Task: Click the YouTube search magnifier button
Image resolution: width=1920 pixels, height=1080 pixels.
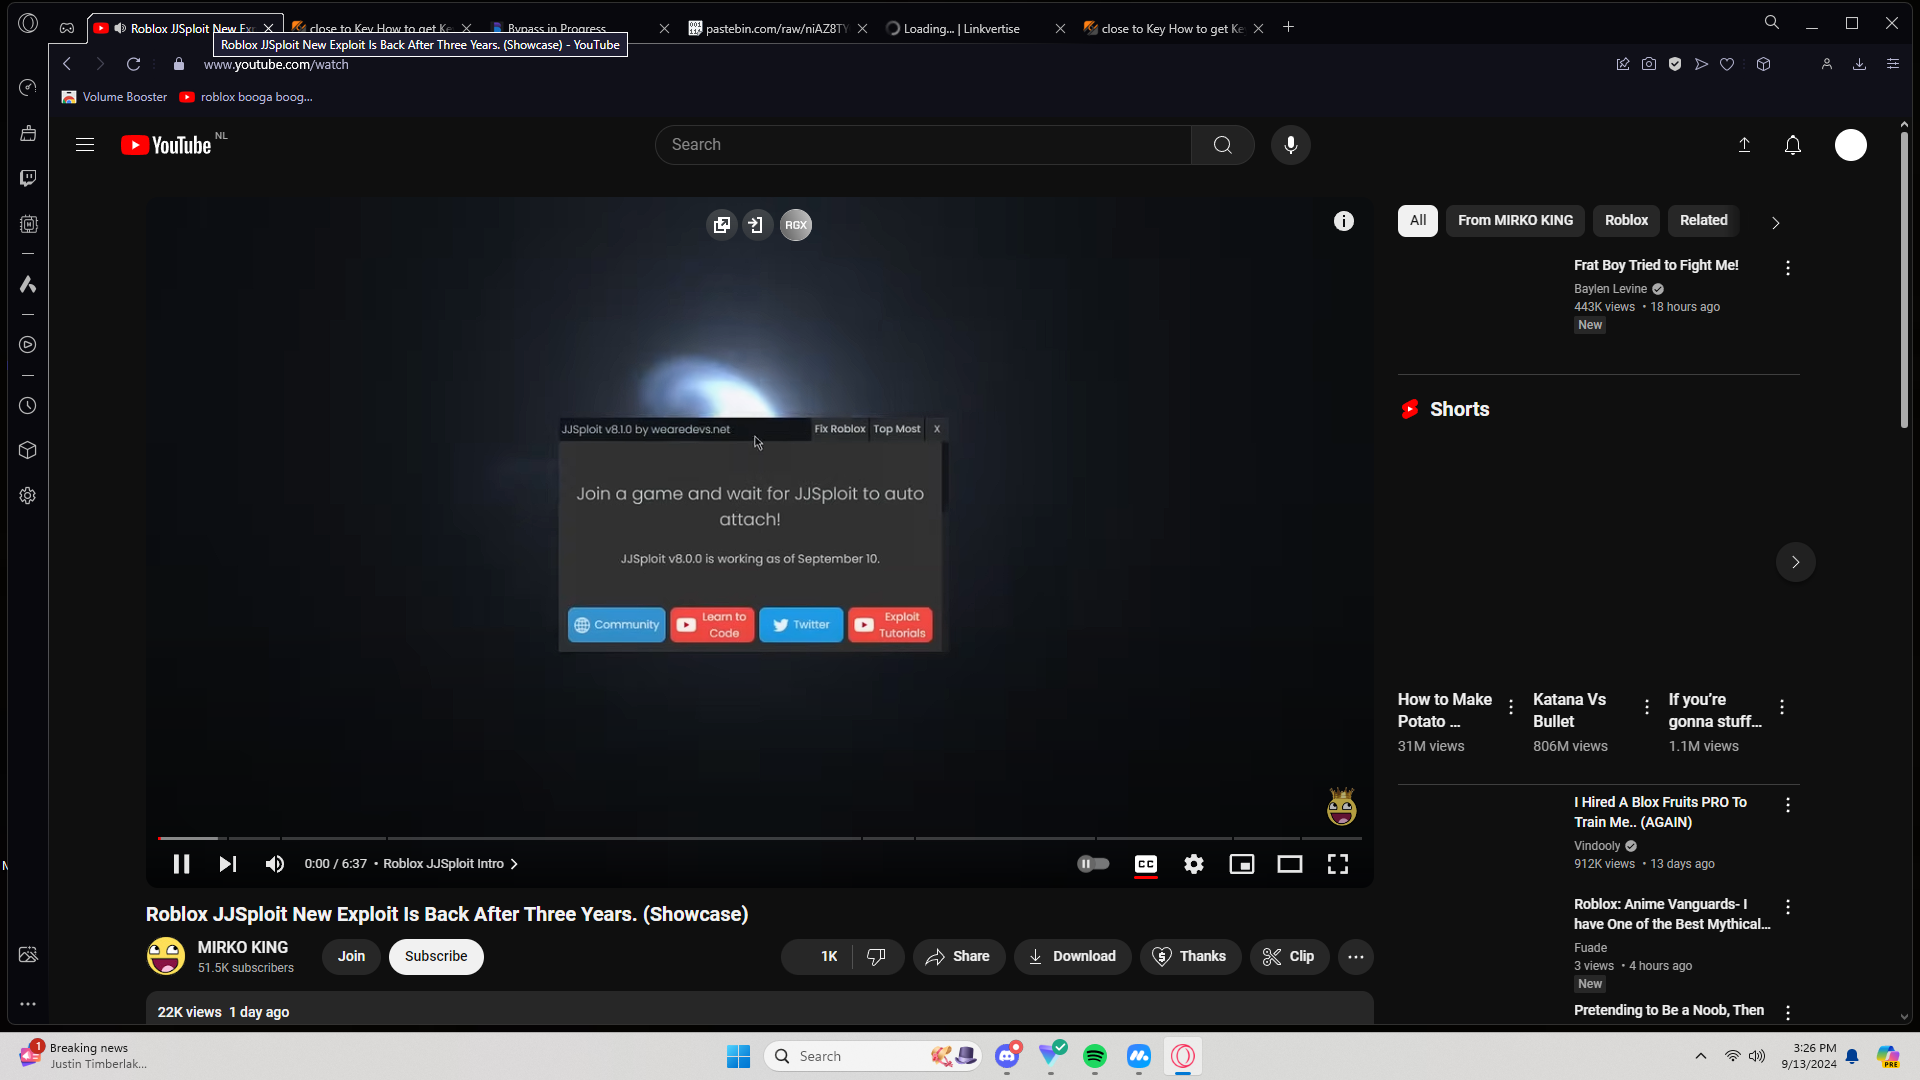Action: (1222, 145)
